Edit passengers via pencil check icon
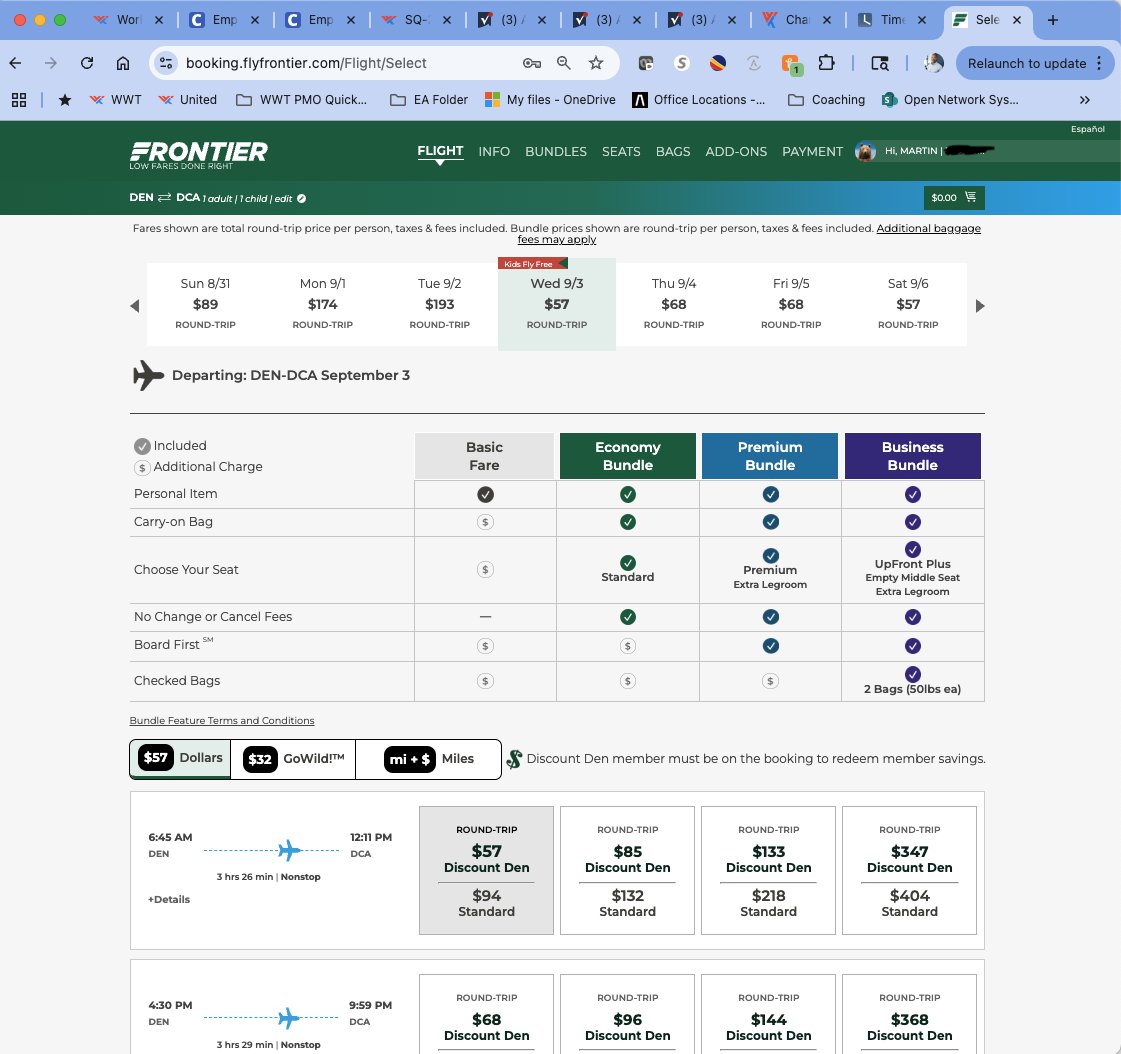 point(302,199)
